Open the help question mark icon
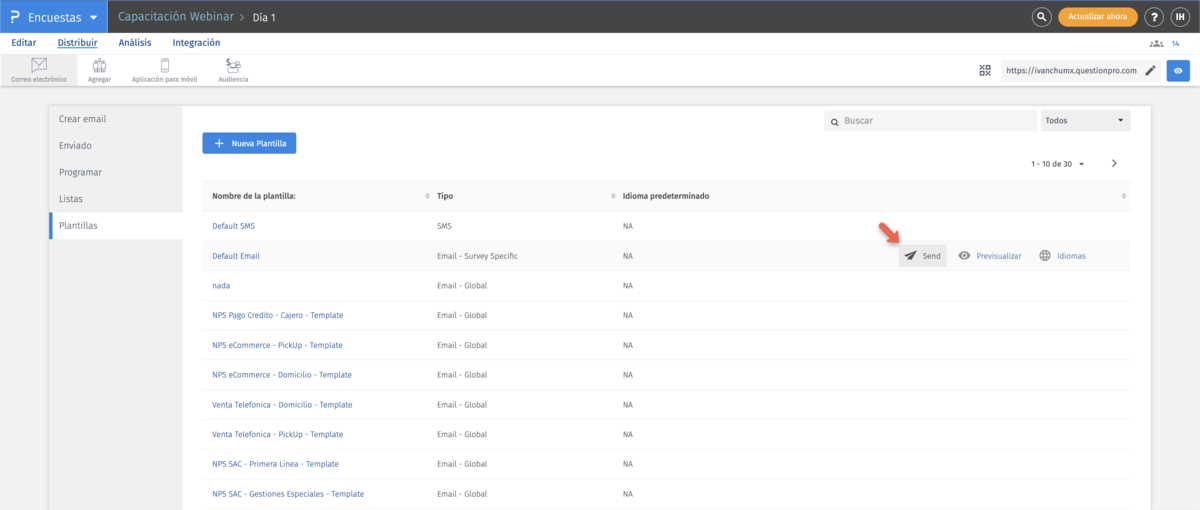1200x510 pixels. coord(1154,17)
